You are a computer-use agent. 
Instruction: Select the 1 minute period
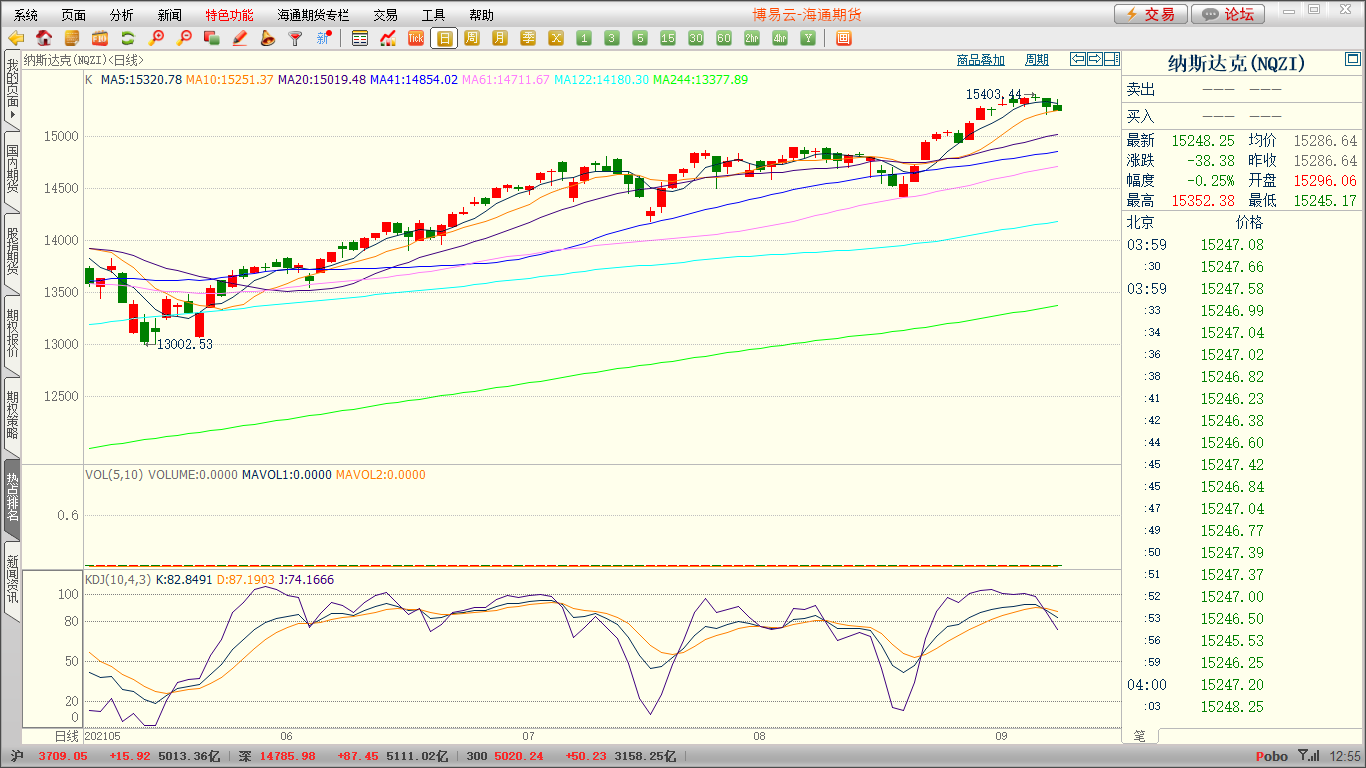(x=584, y=39)
